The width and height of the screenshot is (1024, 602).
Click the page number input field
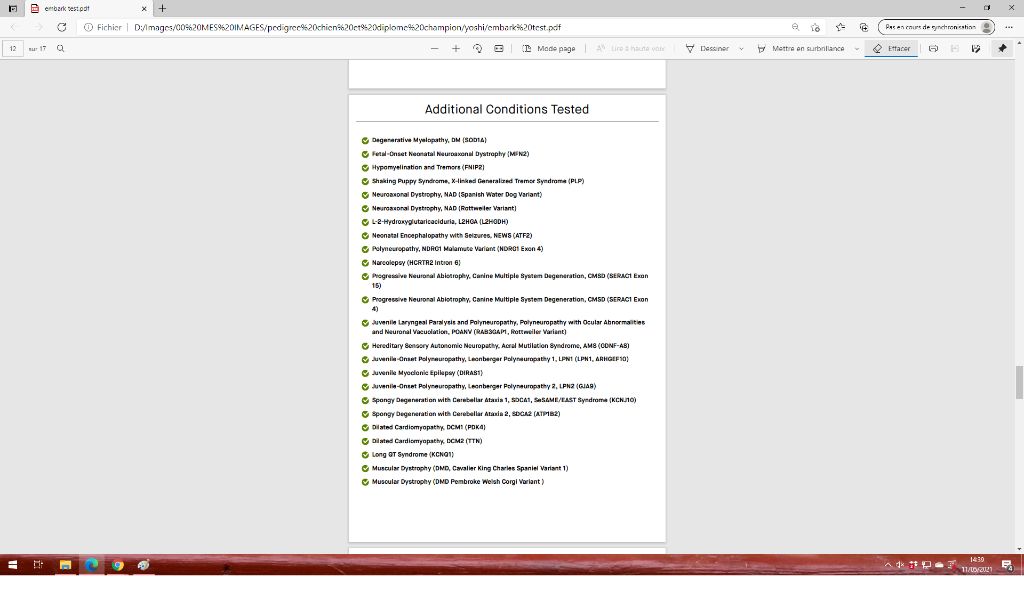pos(13,48)
